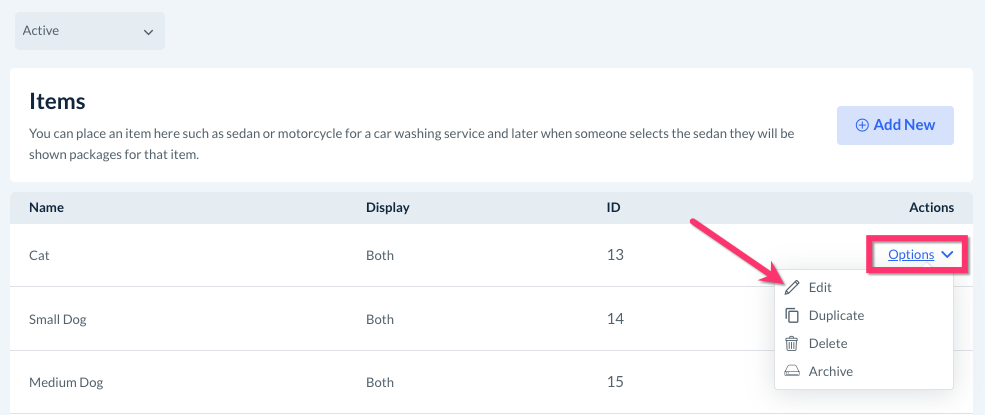Click the plus icon on Add New
This screenshot has width=985, height=415.
pos(862,125)
